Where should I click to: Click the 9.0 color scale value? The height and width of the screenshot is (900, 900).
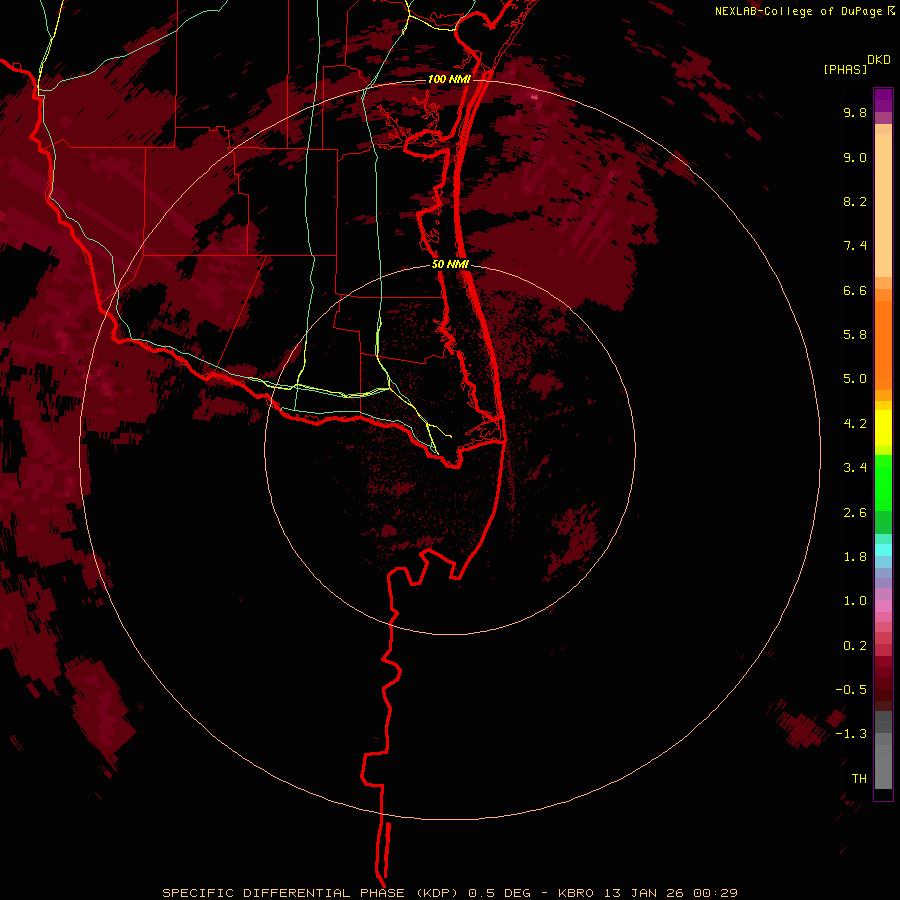[855, 157]
